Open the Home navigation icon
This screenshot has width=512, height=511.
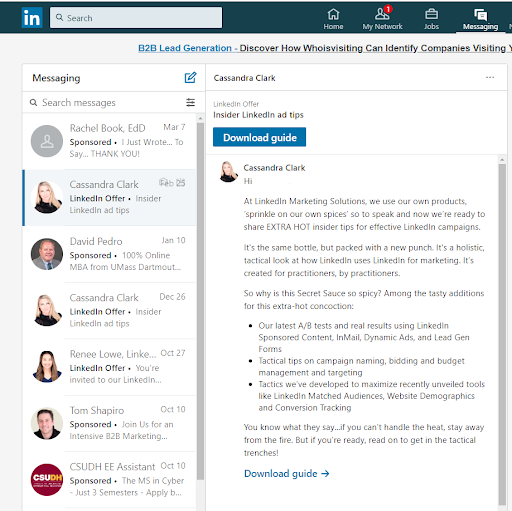[x=333, y=19]
